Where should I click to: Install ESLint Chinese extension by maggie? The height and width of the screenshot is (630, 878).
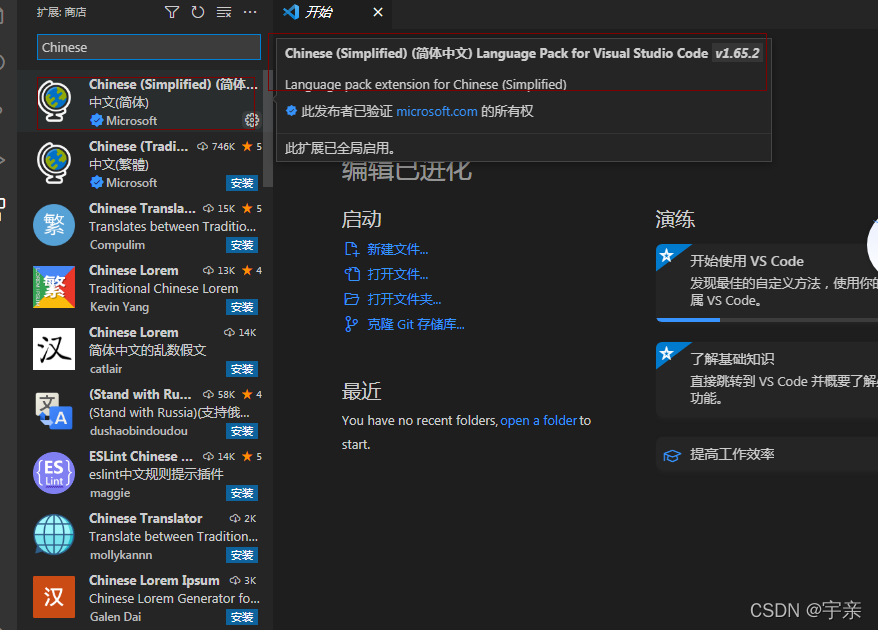pos(242,493)
